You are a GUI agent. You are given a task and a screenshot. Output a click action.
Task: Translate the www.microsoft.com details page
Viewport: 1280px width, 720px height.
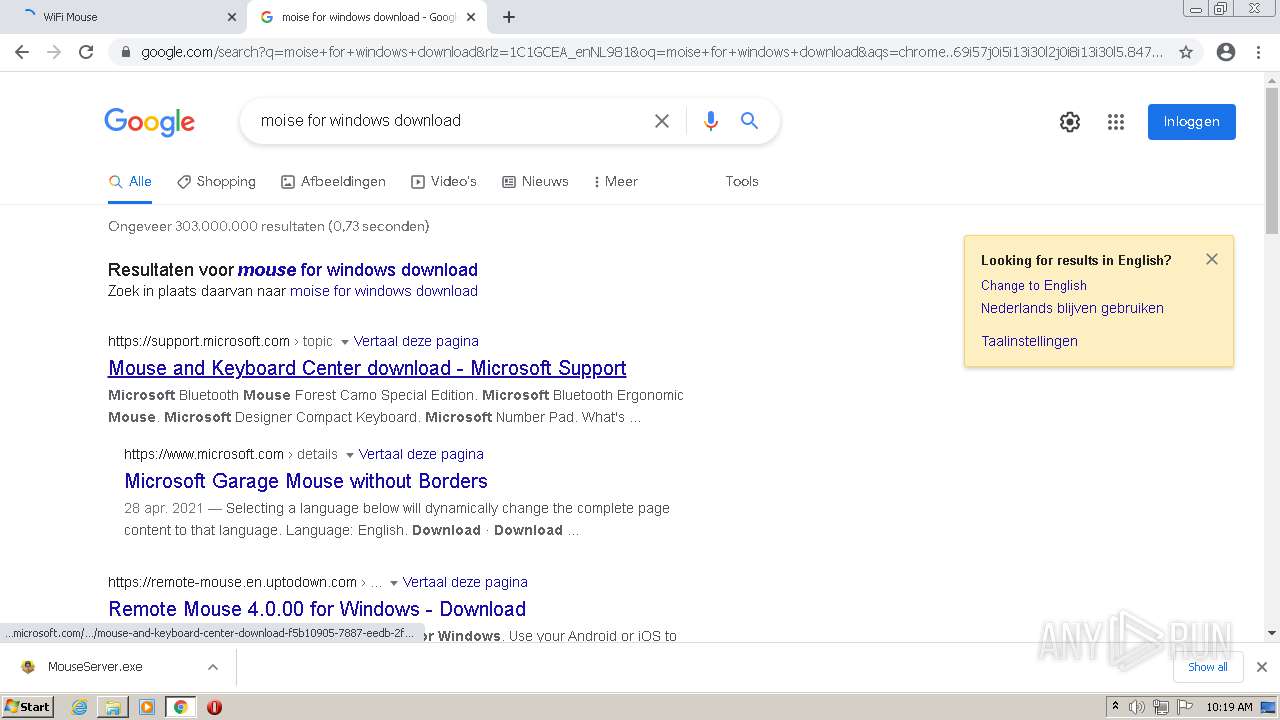coord(421,454)
